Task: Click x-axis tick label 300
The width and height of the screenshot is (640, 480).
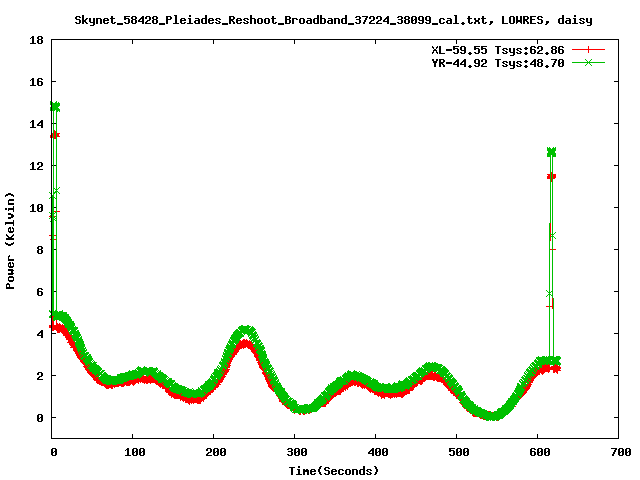Action: click(x=296, y=452)
